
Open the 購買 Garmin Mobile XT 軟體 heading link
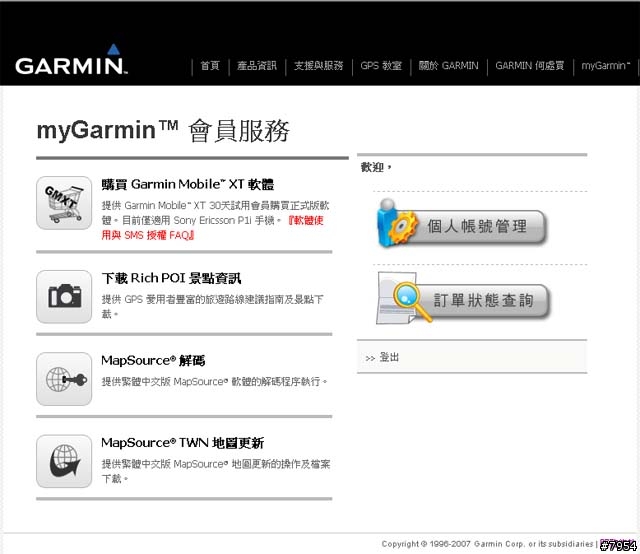[x=188, y=184]
